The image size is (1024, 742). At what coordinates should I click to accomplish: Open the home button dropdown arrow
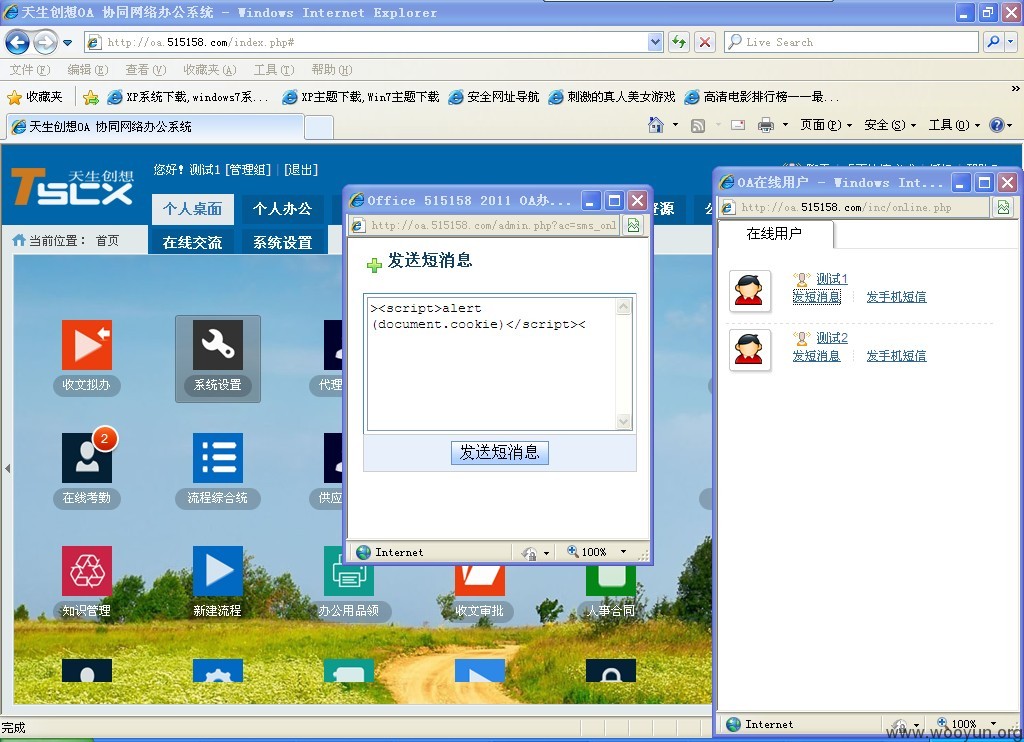(x=675, y=125)
